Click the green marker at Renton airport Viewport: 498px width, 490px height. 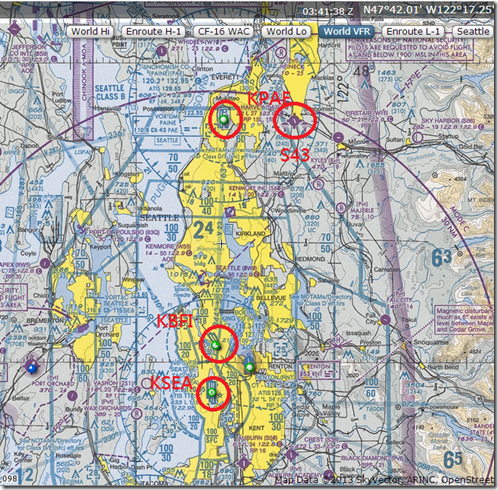point(249,367)
